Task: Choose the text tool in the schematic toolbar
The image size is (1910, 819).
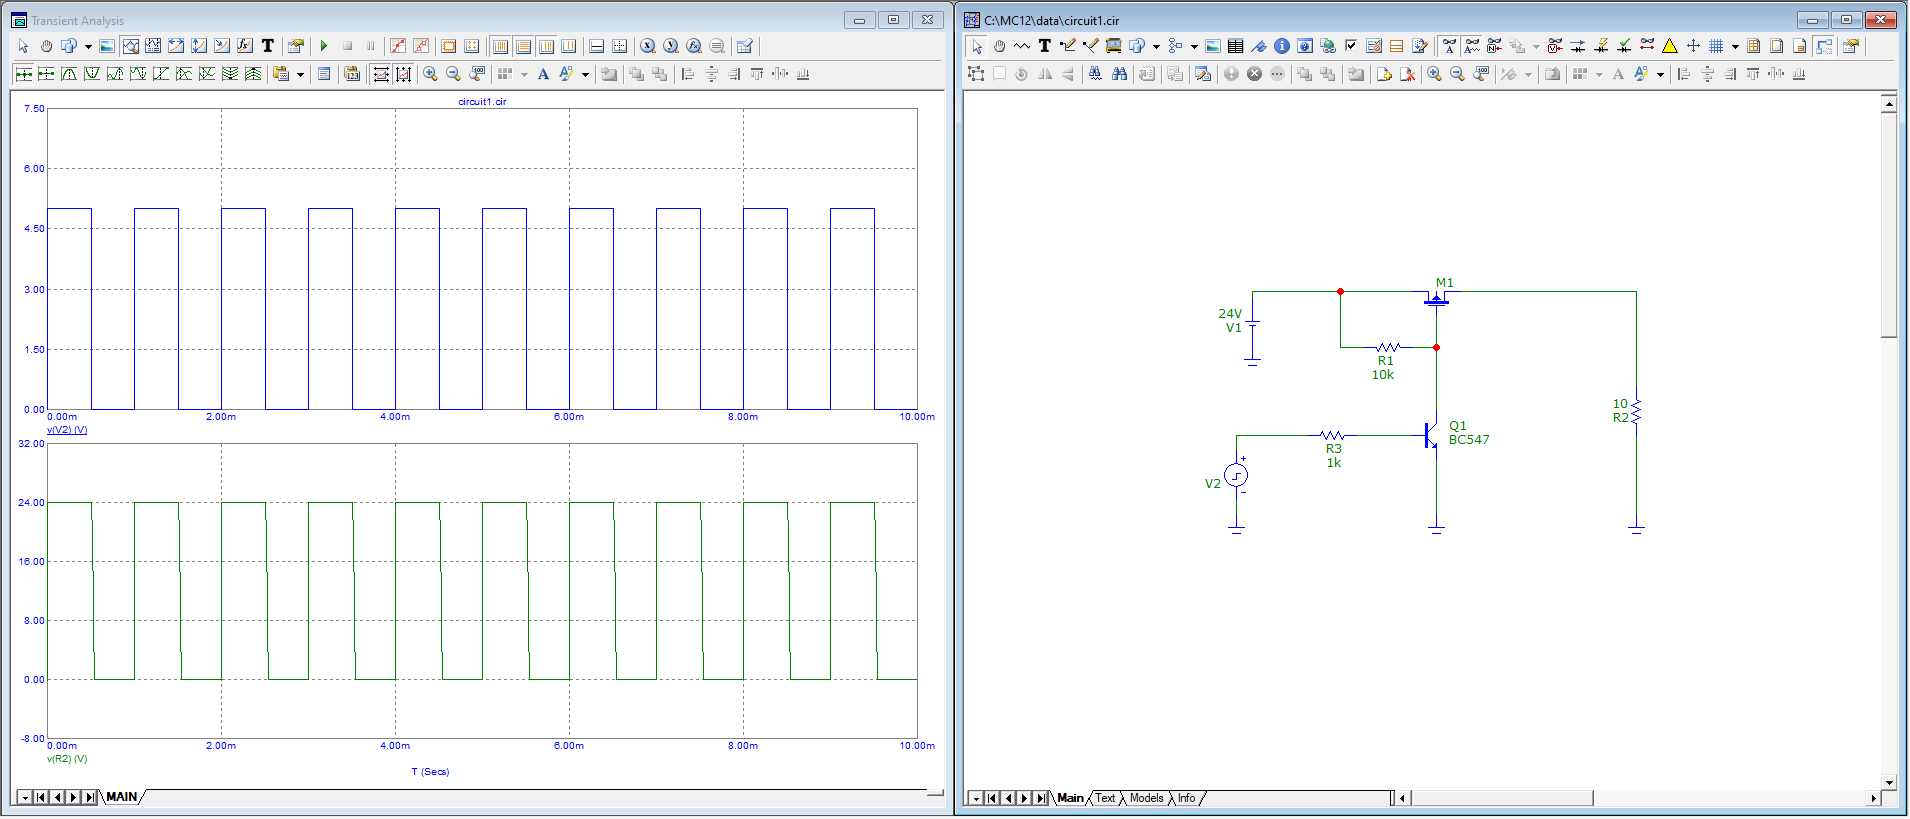Action: point(1044,46)
